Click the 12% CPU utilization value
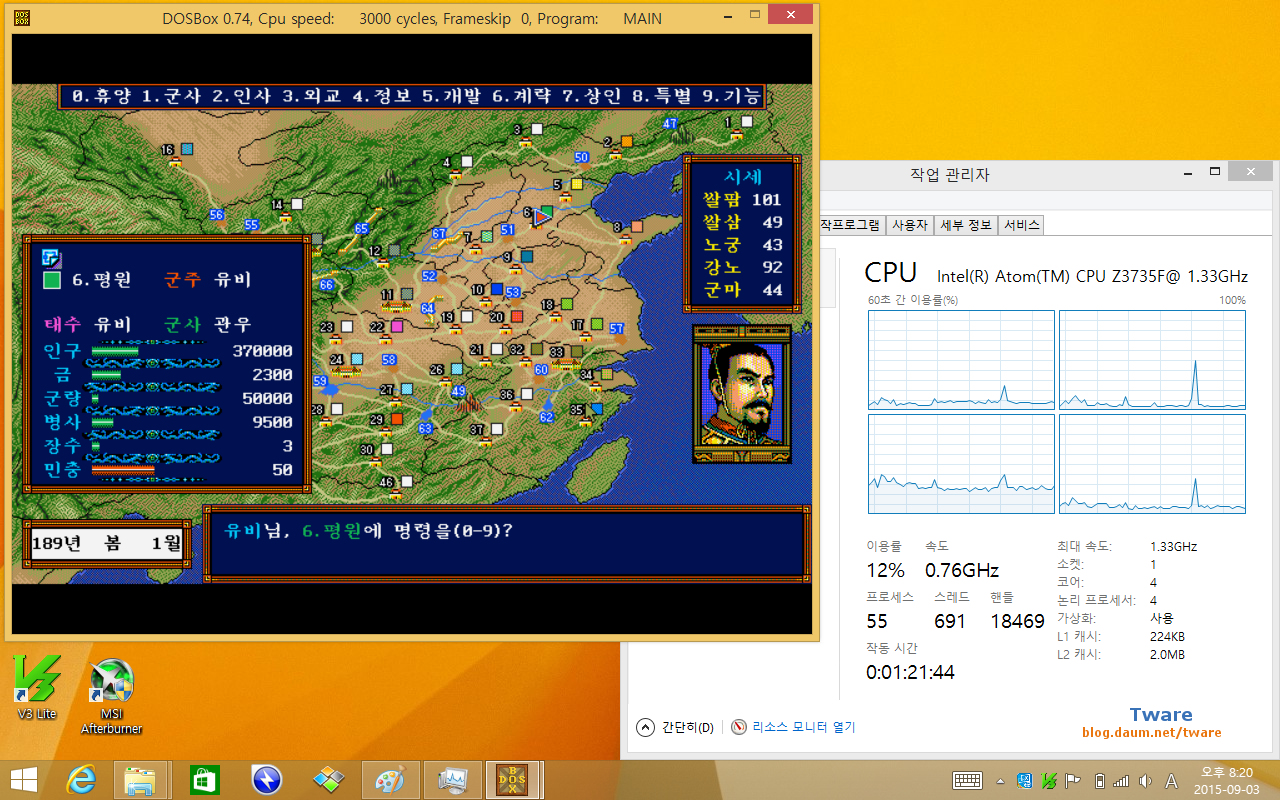 point(885,570)
